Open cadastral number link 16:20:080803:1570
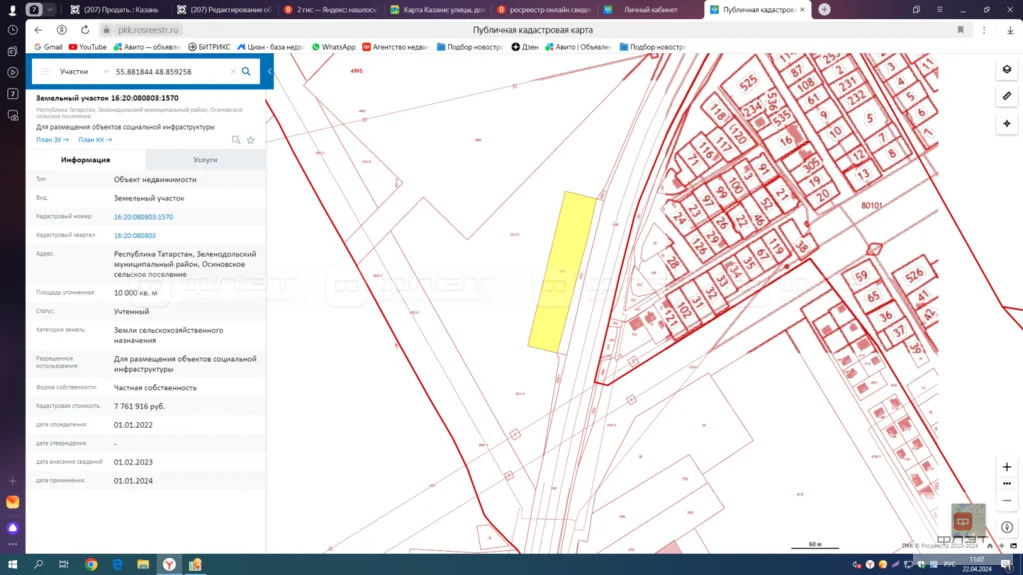 [x=143, y=217]
